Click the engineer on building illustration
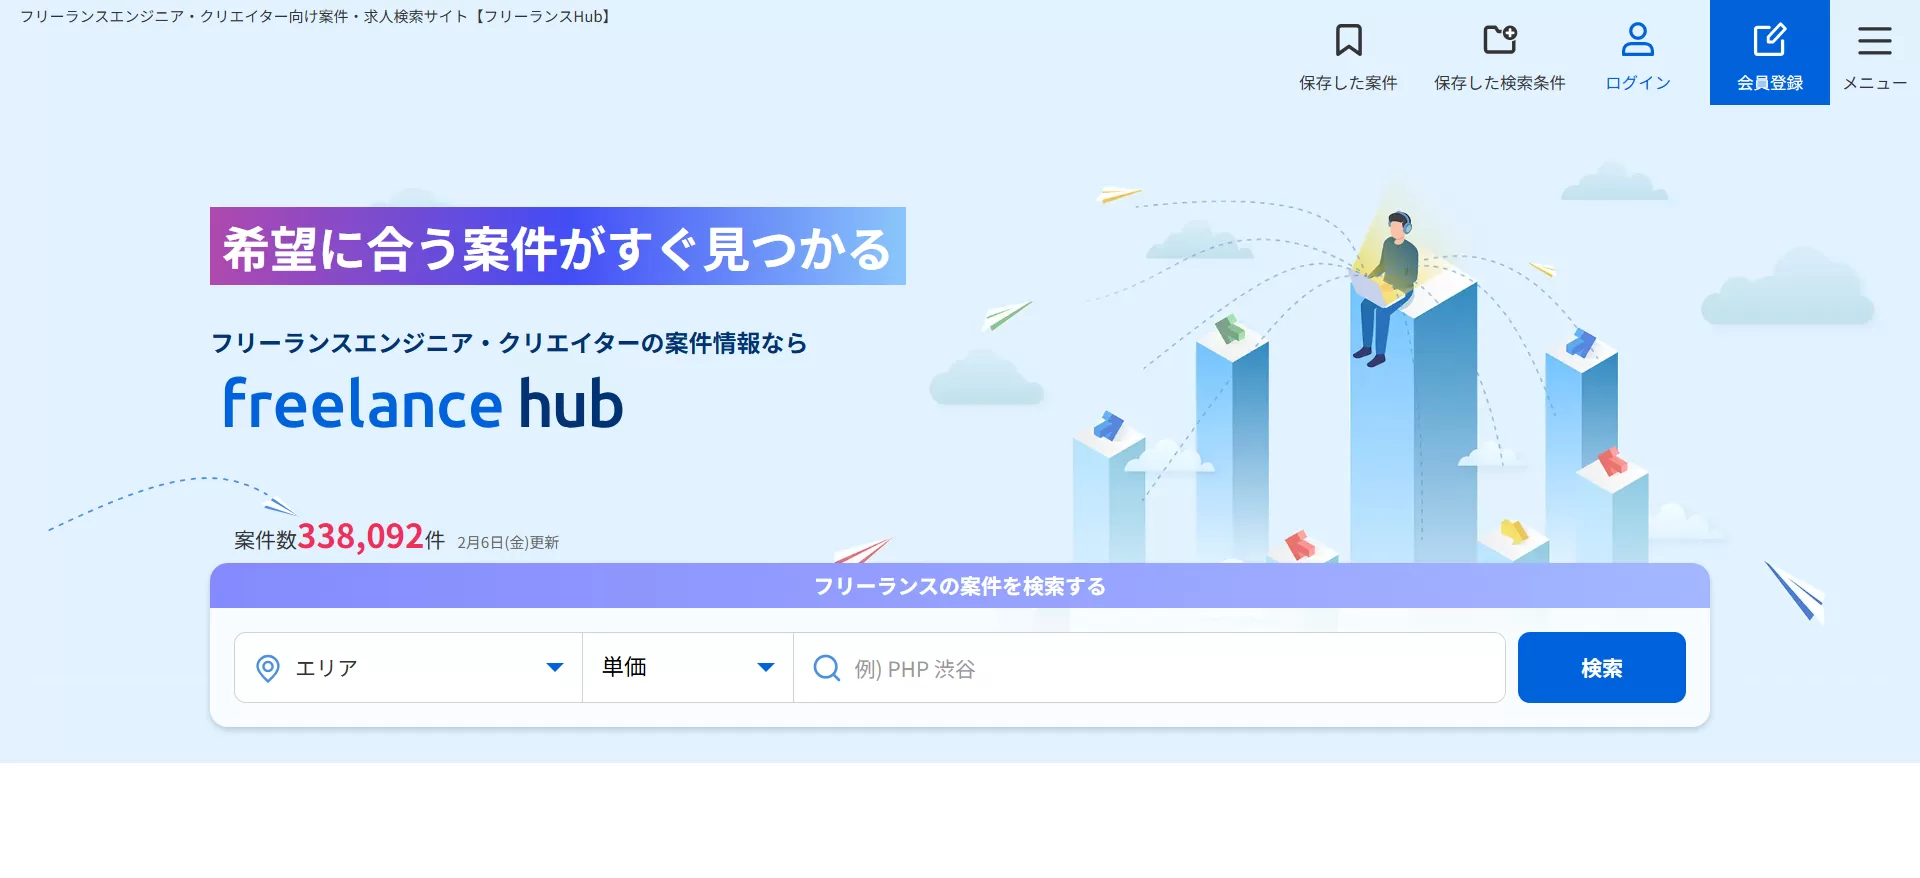The image size is (1920, 878). click(x=1388, y=288)
